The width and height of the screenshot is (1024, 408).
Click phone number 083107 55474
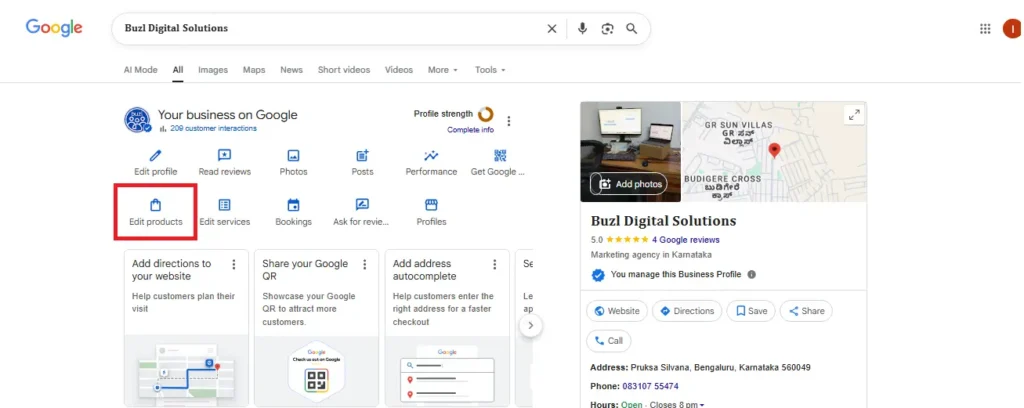649,386
